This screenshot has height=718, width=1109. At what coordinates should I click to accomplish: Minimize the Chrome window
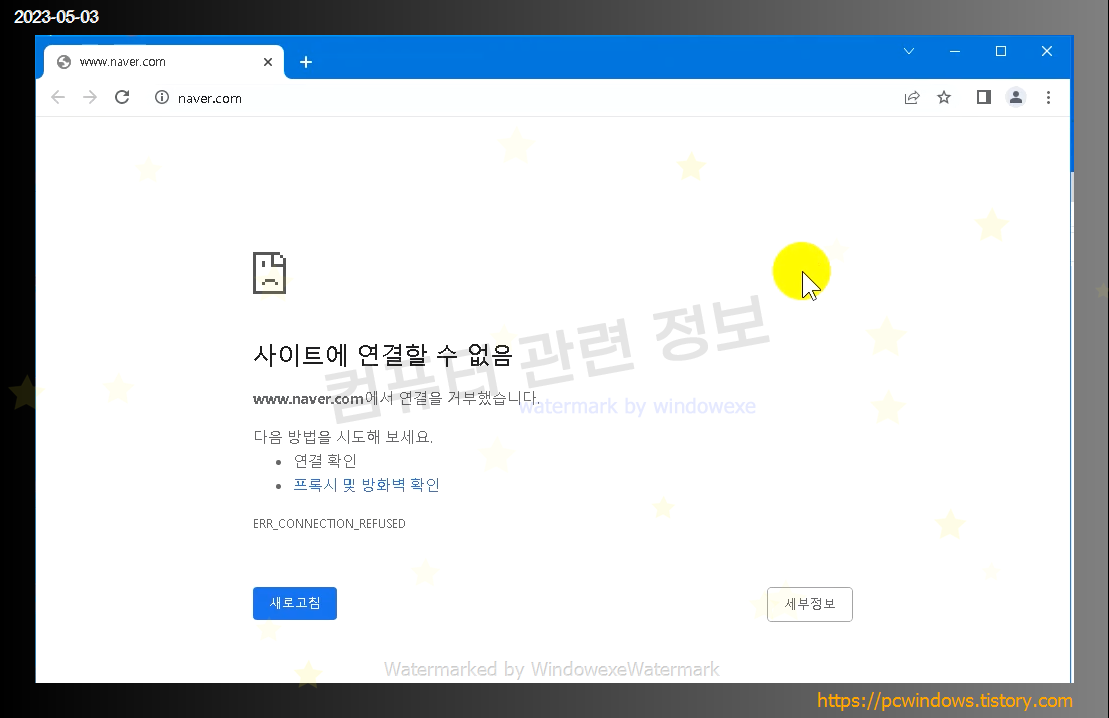[x=955, y=51]
